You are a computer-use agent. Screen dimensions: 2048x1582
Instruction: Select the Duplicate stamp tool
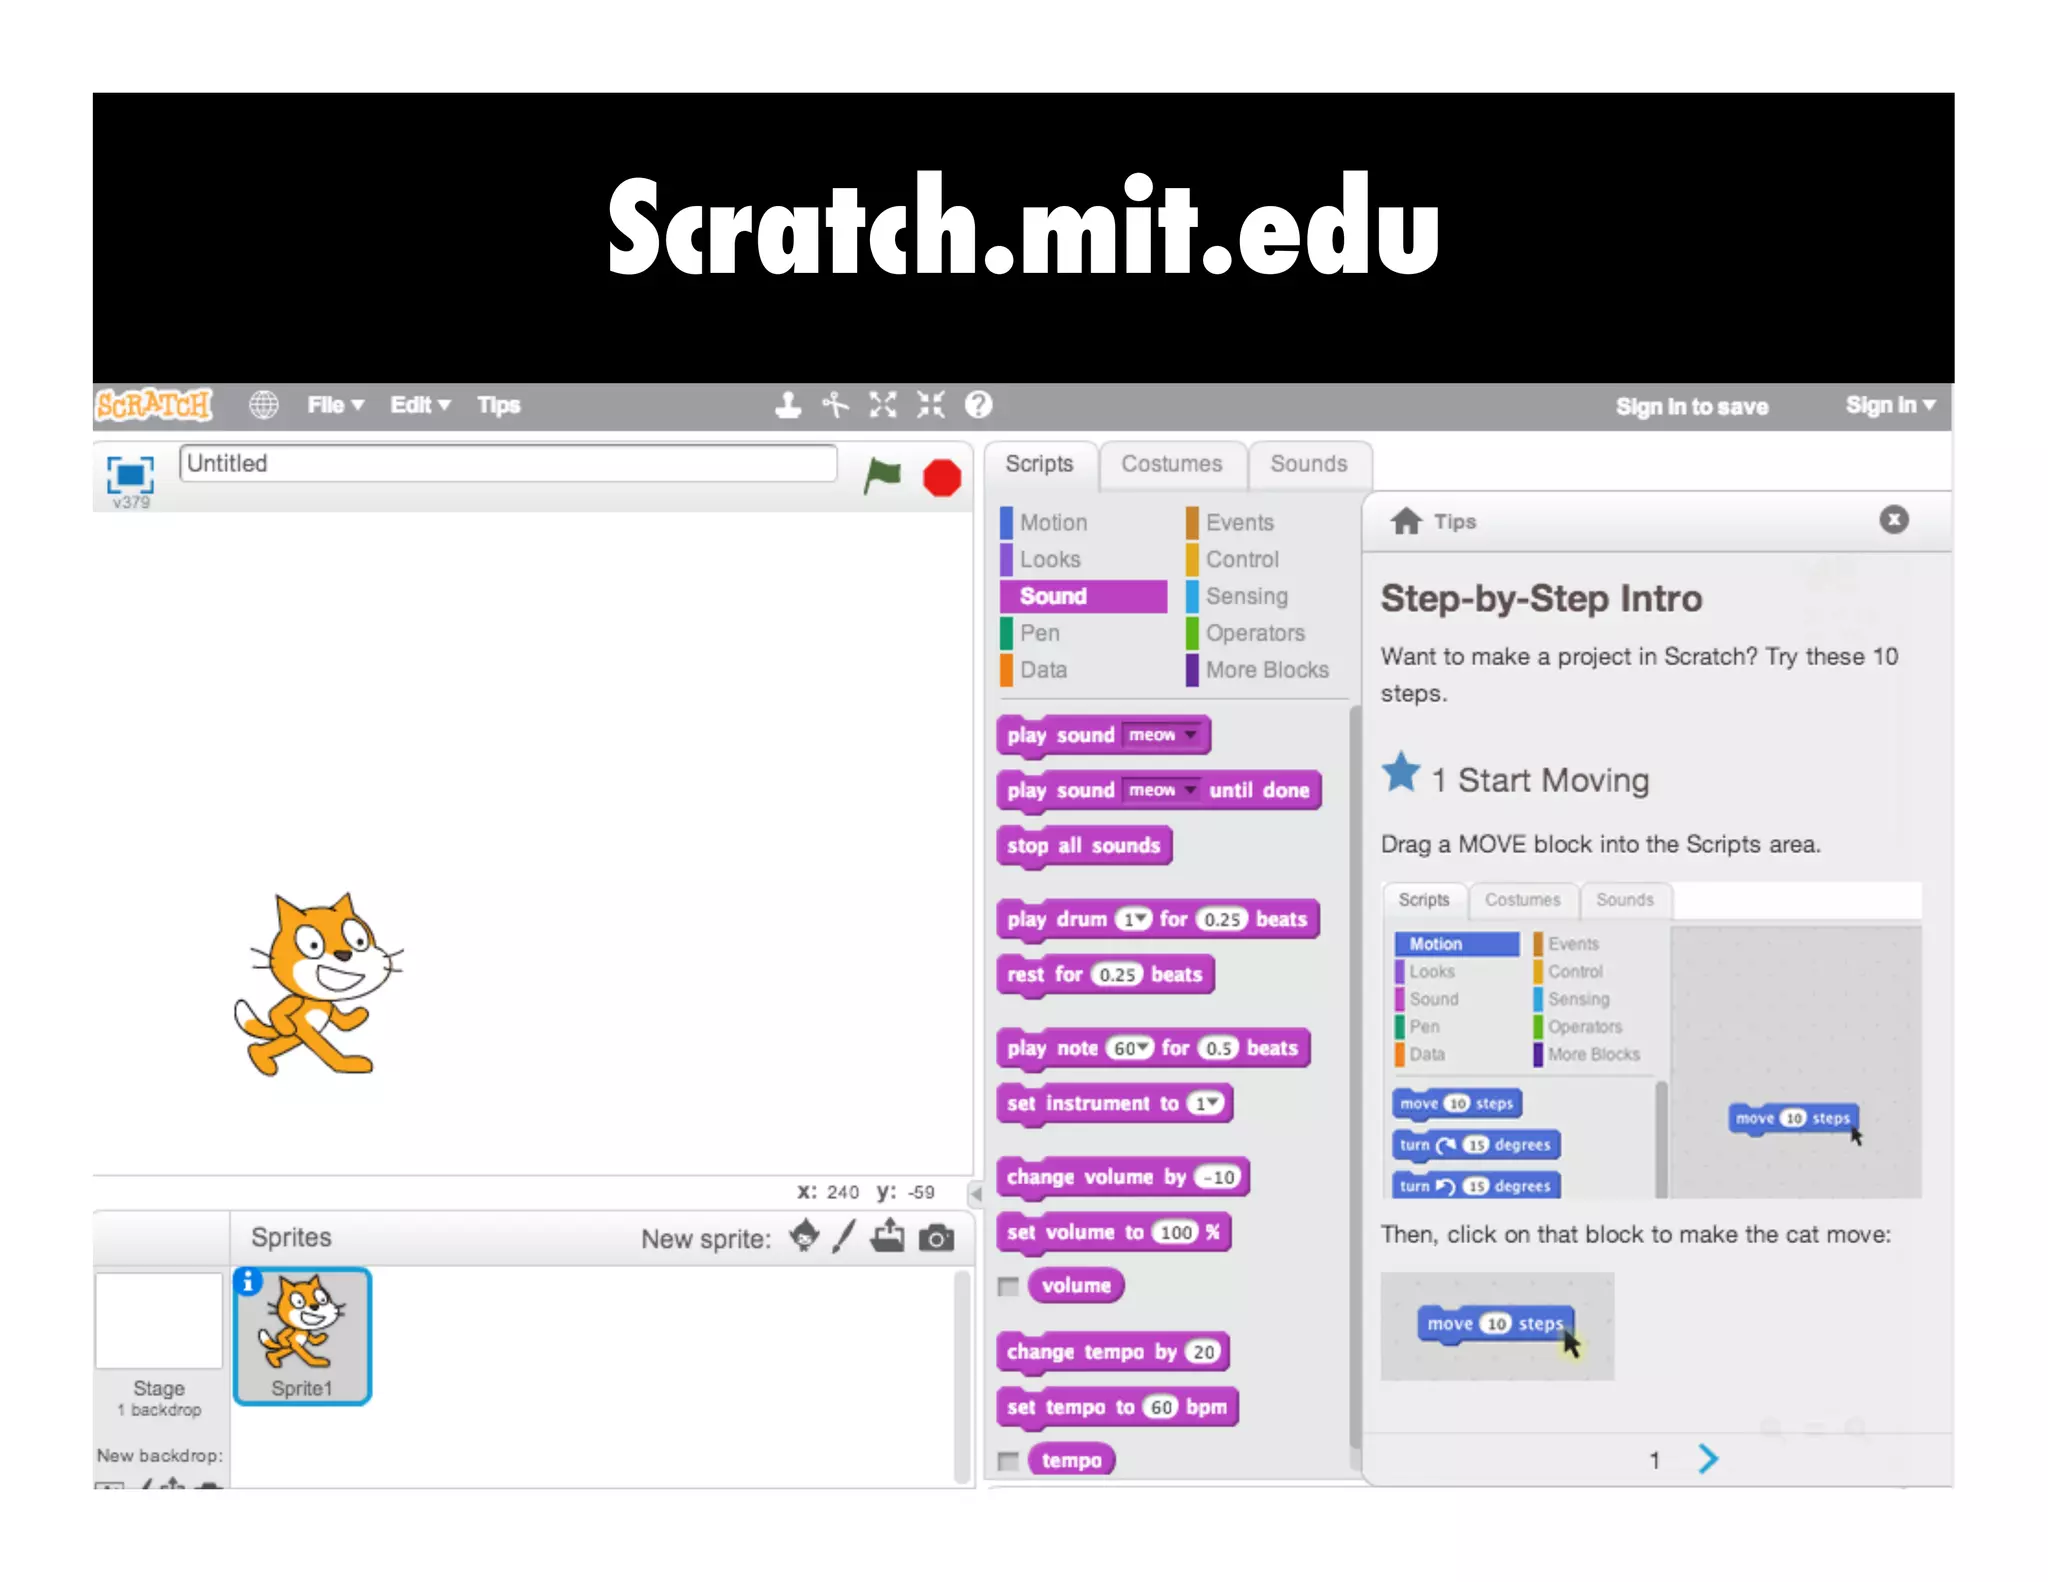(x=788, y=405)
